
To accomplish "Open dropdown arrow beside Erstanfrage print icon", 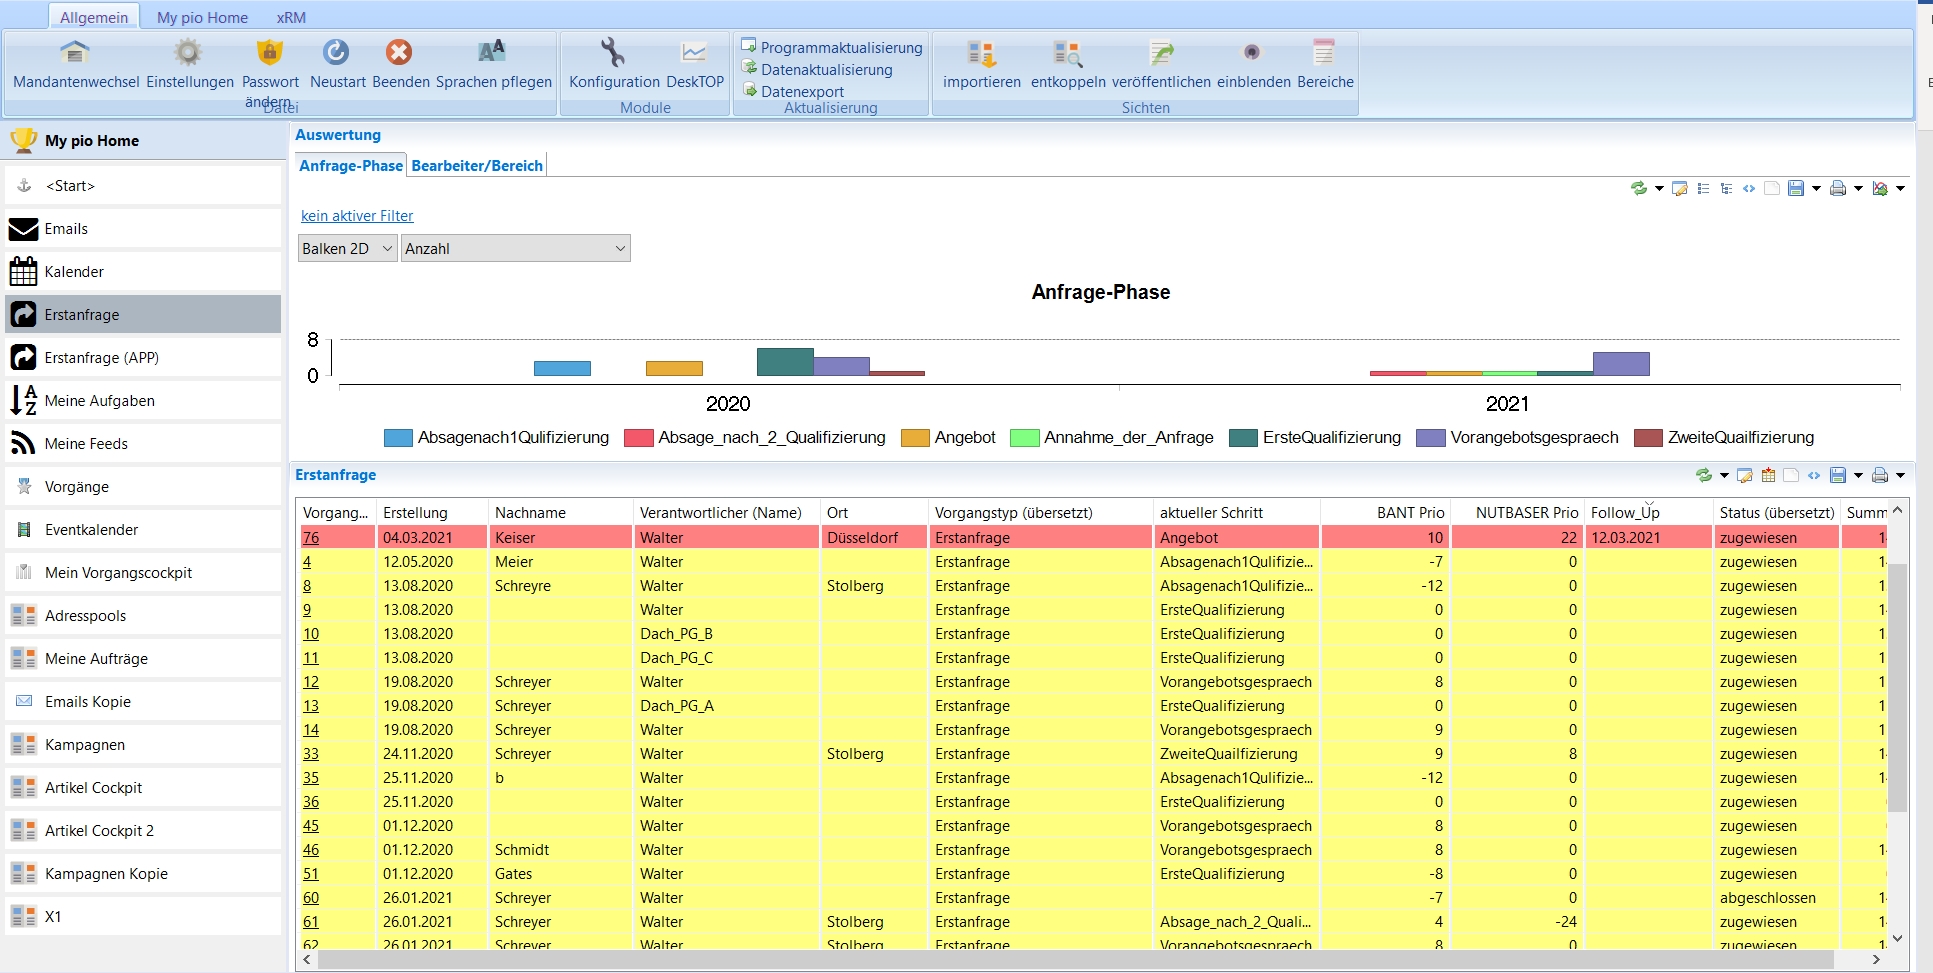I will coord(1901,475).
